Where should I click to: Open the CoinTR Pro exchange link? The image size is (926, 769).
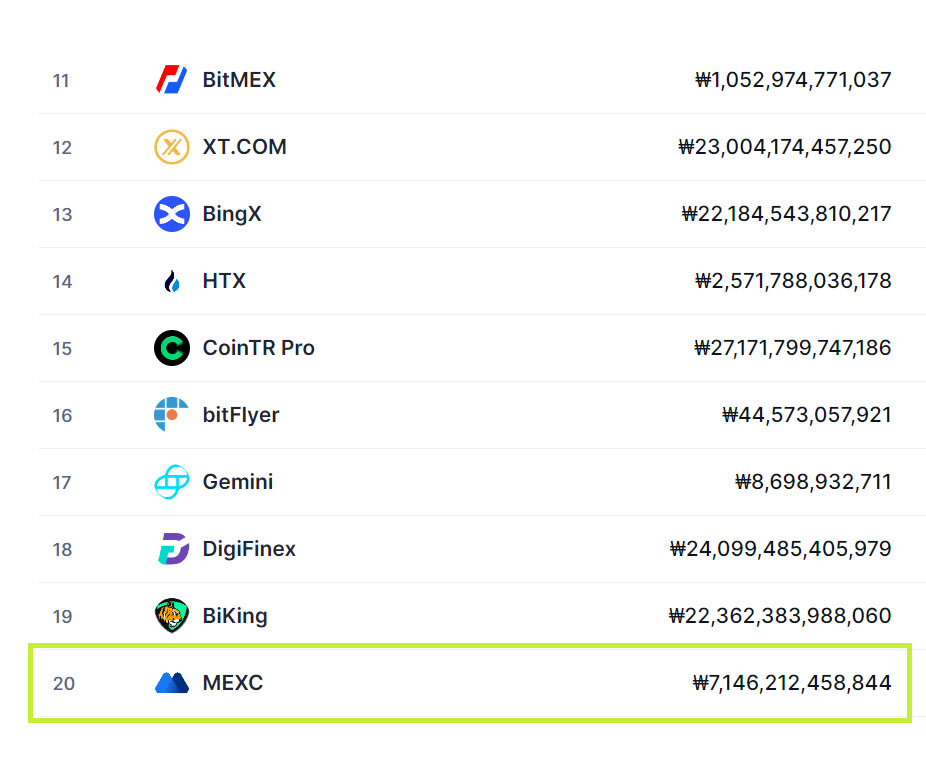(259, 348)
